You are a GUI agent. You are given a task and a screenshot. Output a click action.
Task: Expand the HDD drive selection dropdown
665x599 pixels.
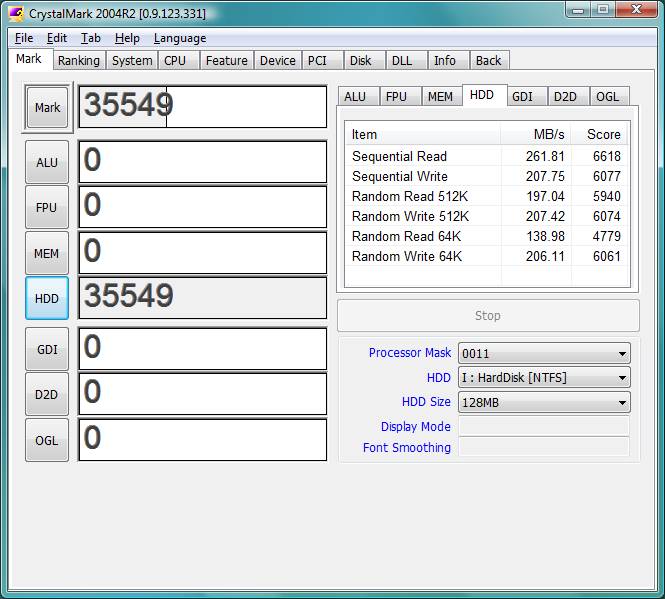[x=544, y=378]
